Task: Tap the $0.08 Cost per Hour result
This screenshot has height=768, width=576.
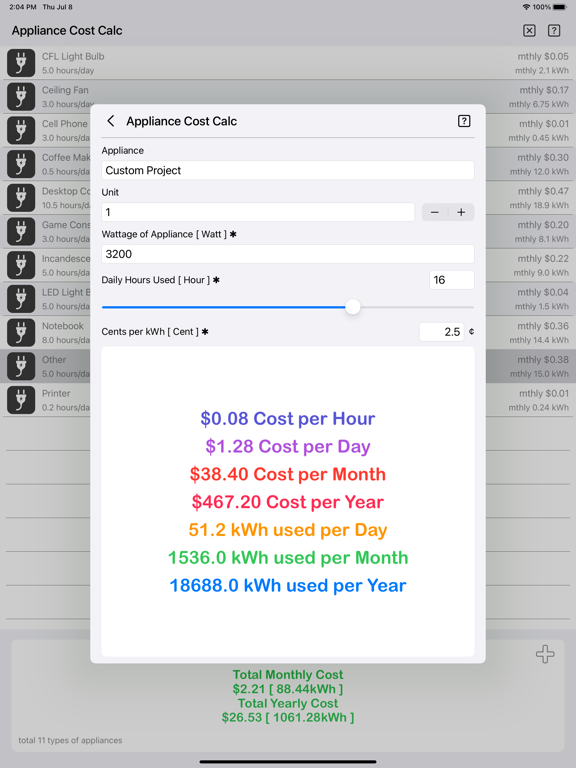Action: 288,419
